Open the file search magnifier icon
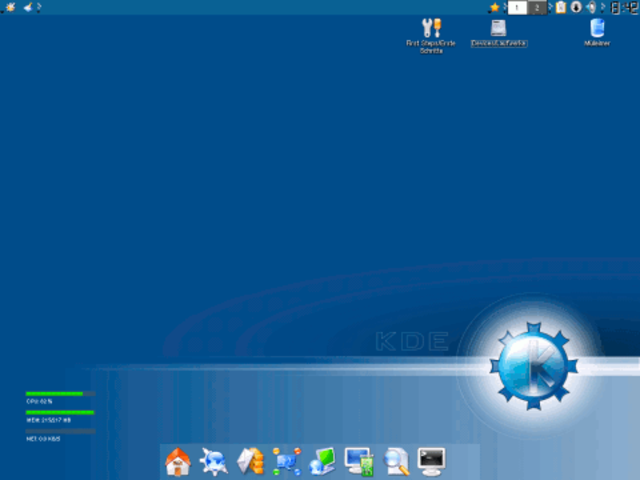 [x=396, y=462]
